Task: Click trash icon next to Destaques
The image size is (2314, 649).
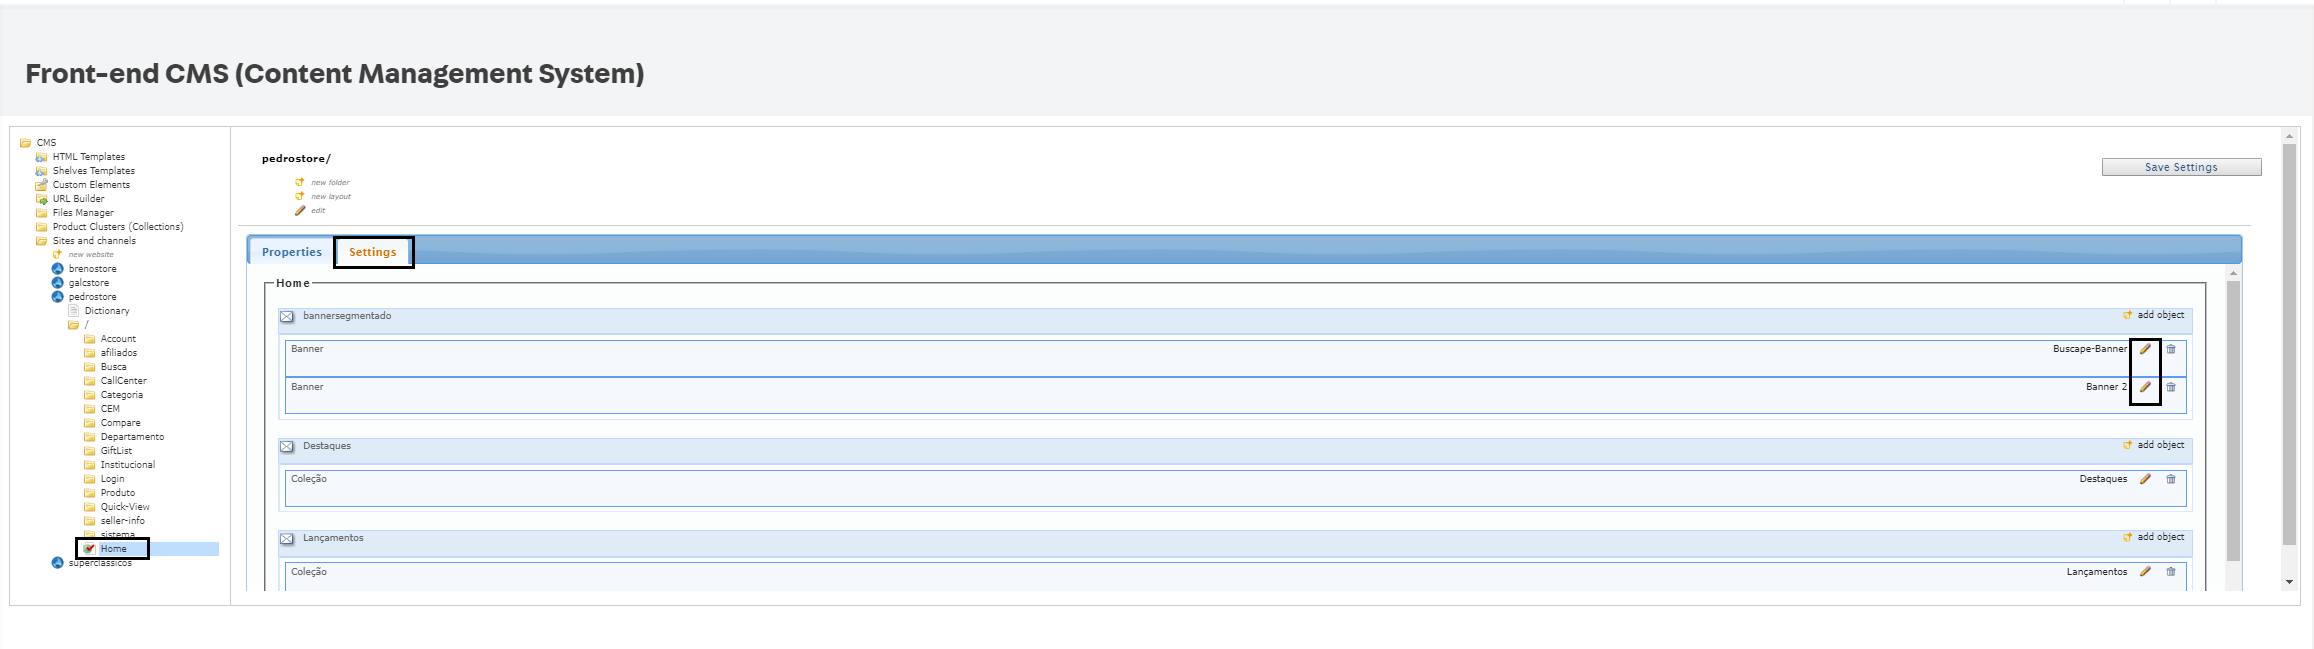Action: tap(2171, 479)
